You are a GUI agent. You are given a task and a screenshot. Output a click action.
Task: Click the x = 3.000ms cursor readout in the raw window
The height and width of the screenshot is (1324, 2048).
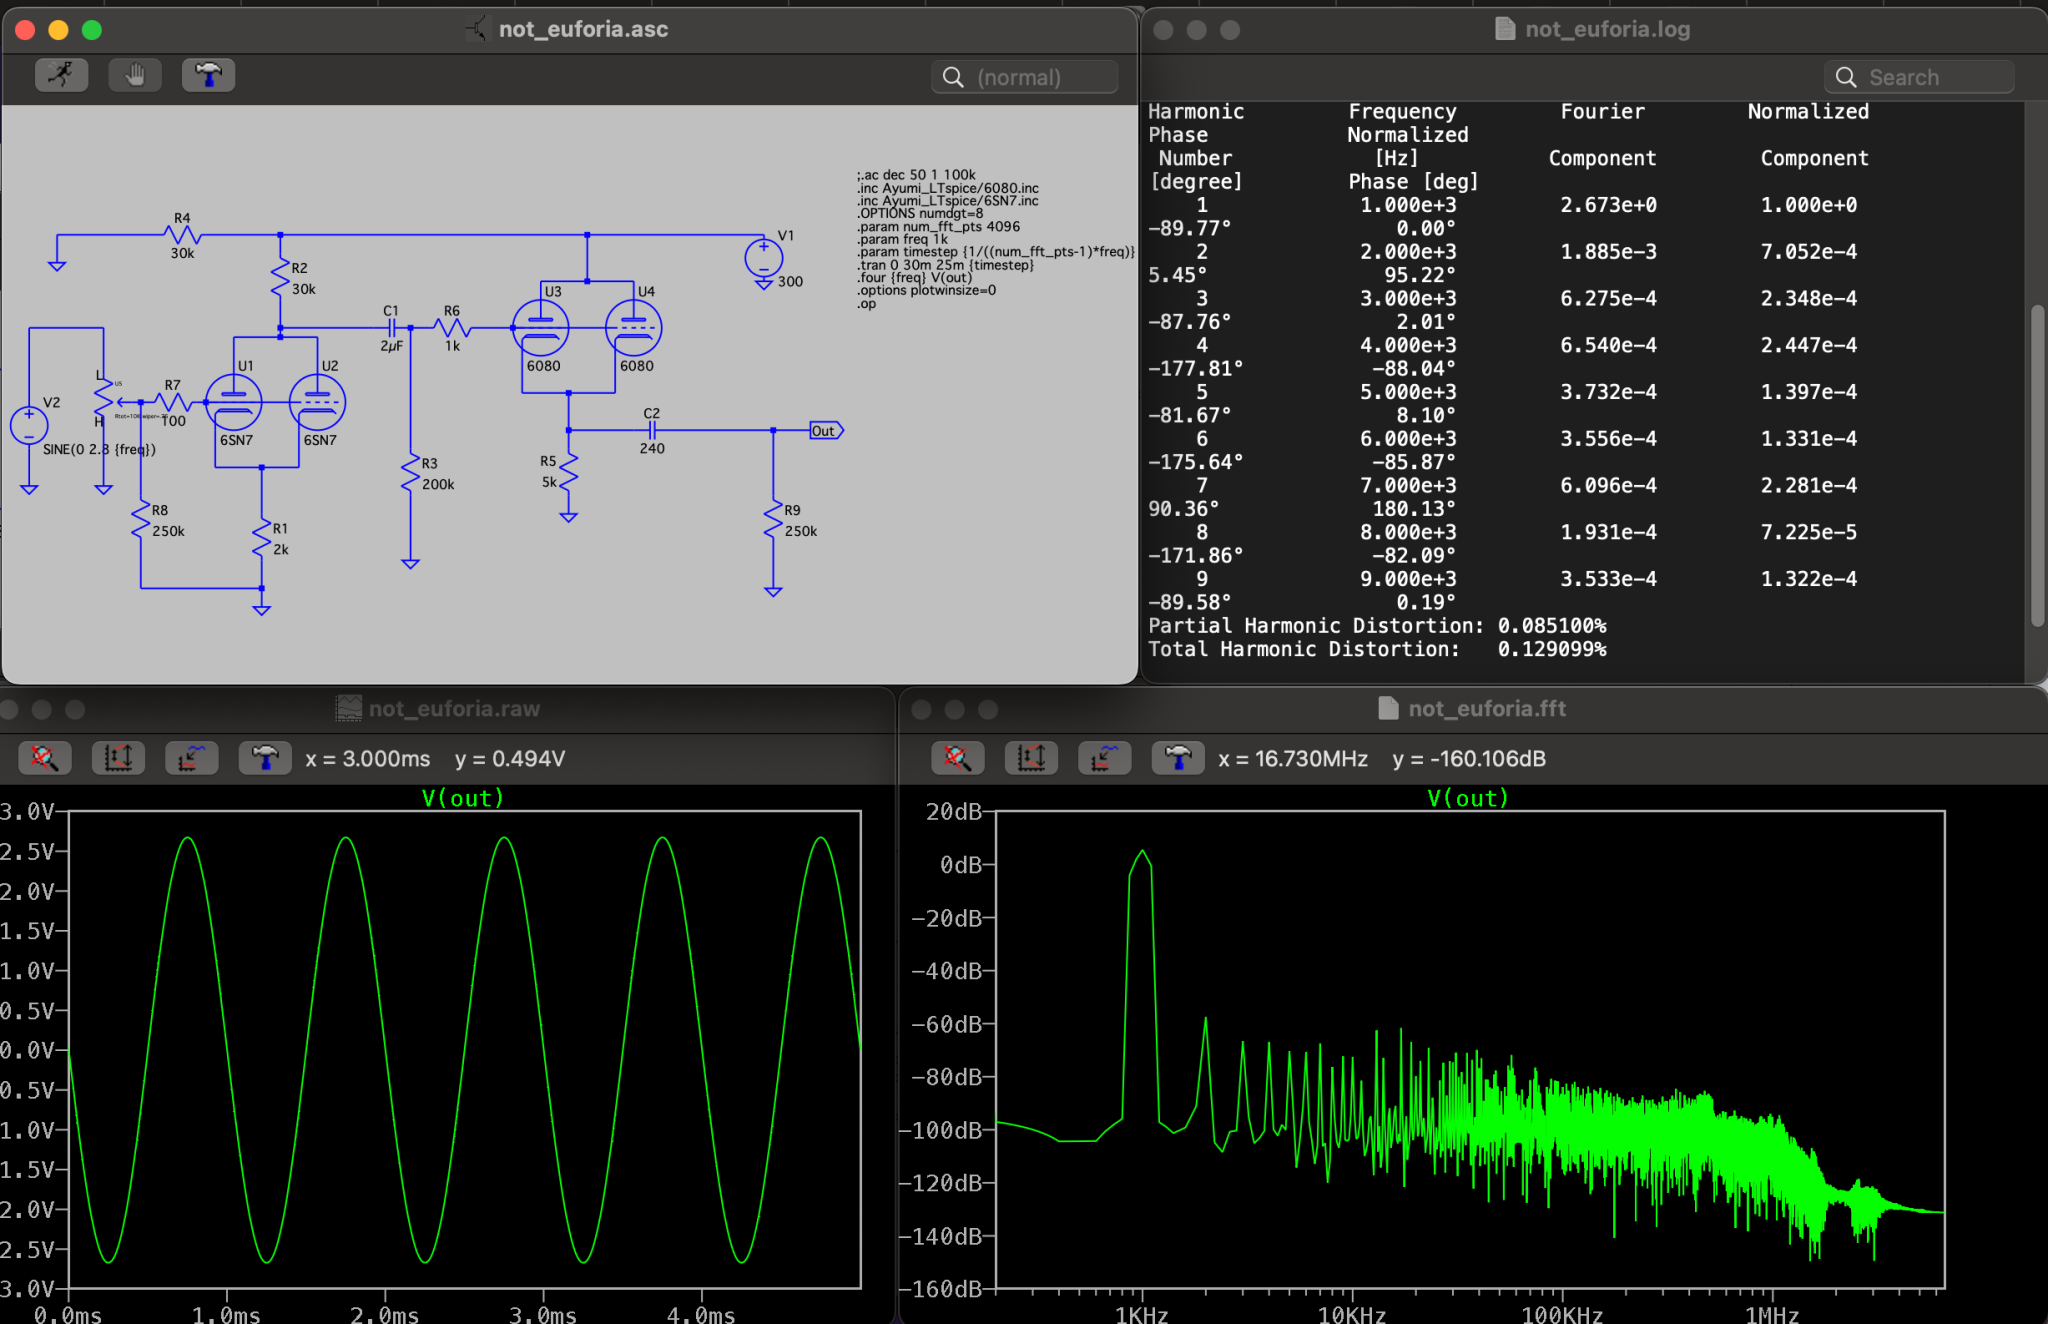[x=368, y=759]
